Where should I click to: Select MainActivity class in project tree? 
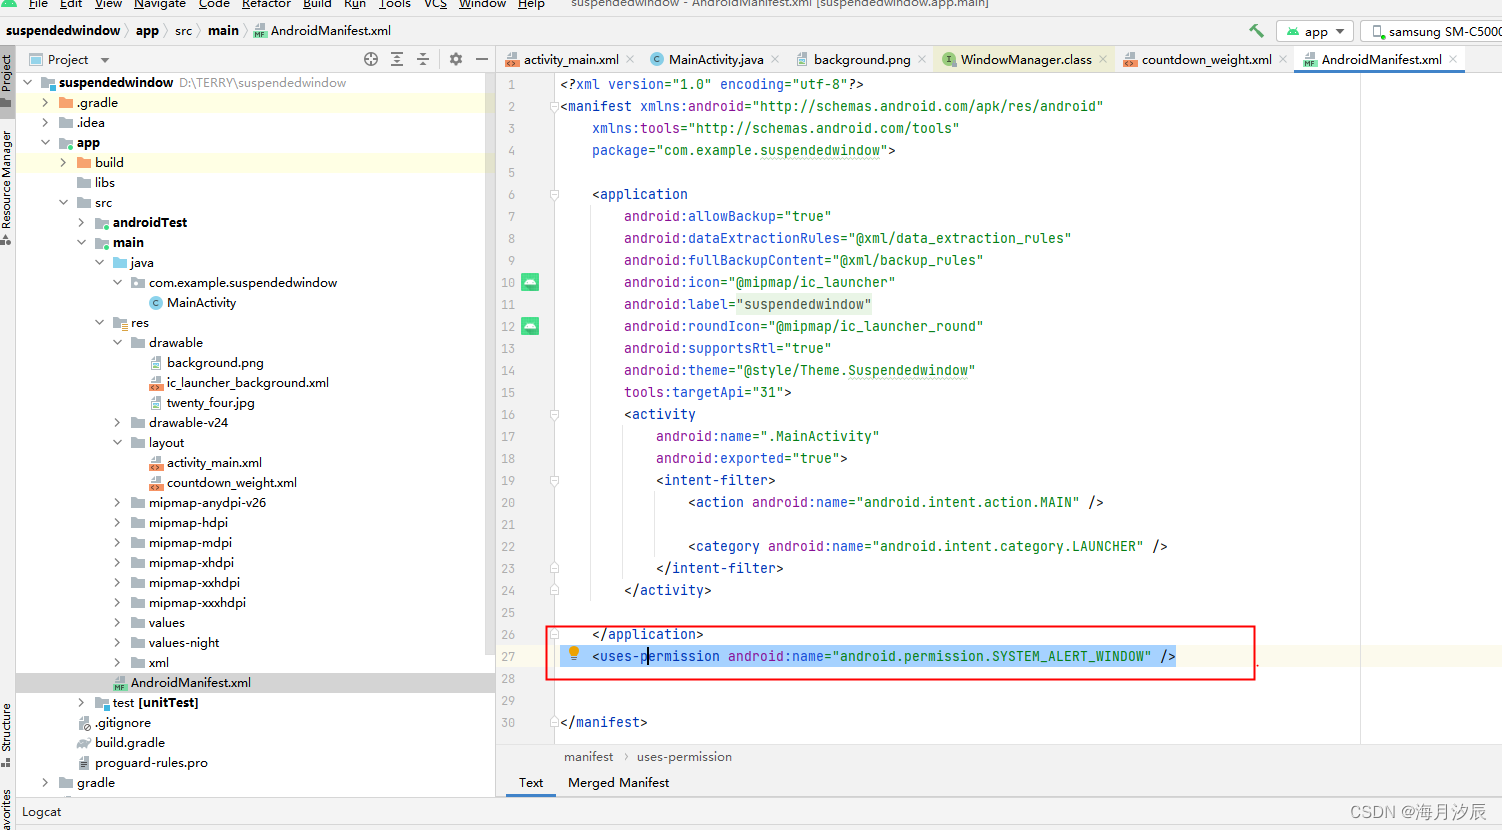[201, 302]
